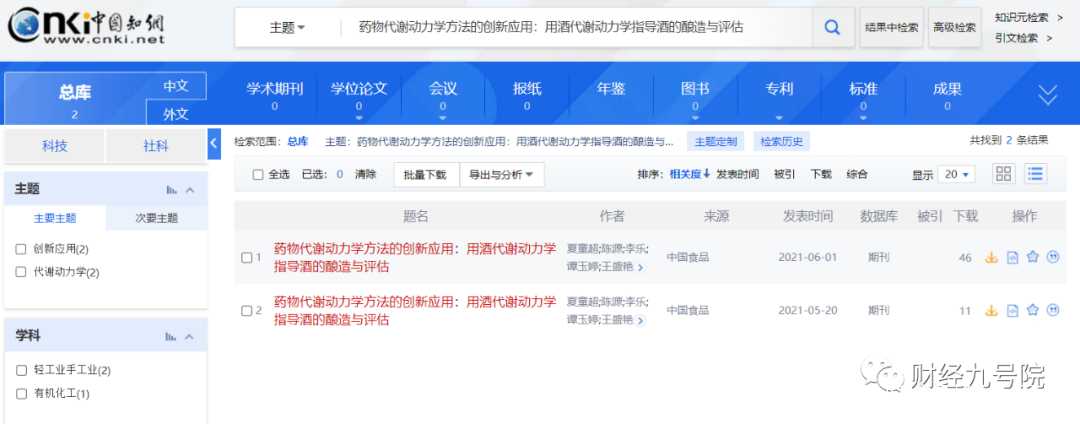Open the 主题 search field dropdown
The image size is (1080, 424).
pyautogui.click(x=287, y=28)
